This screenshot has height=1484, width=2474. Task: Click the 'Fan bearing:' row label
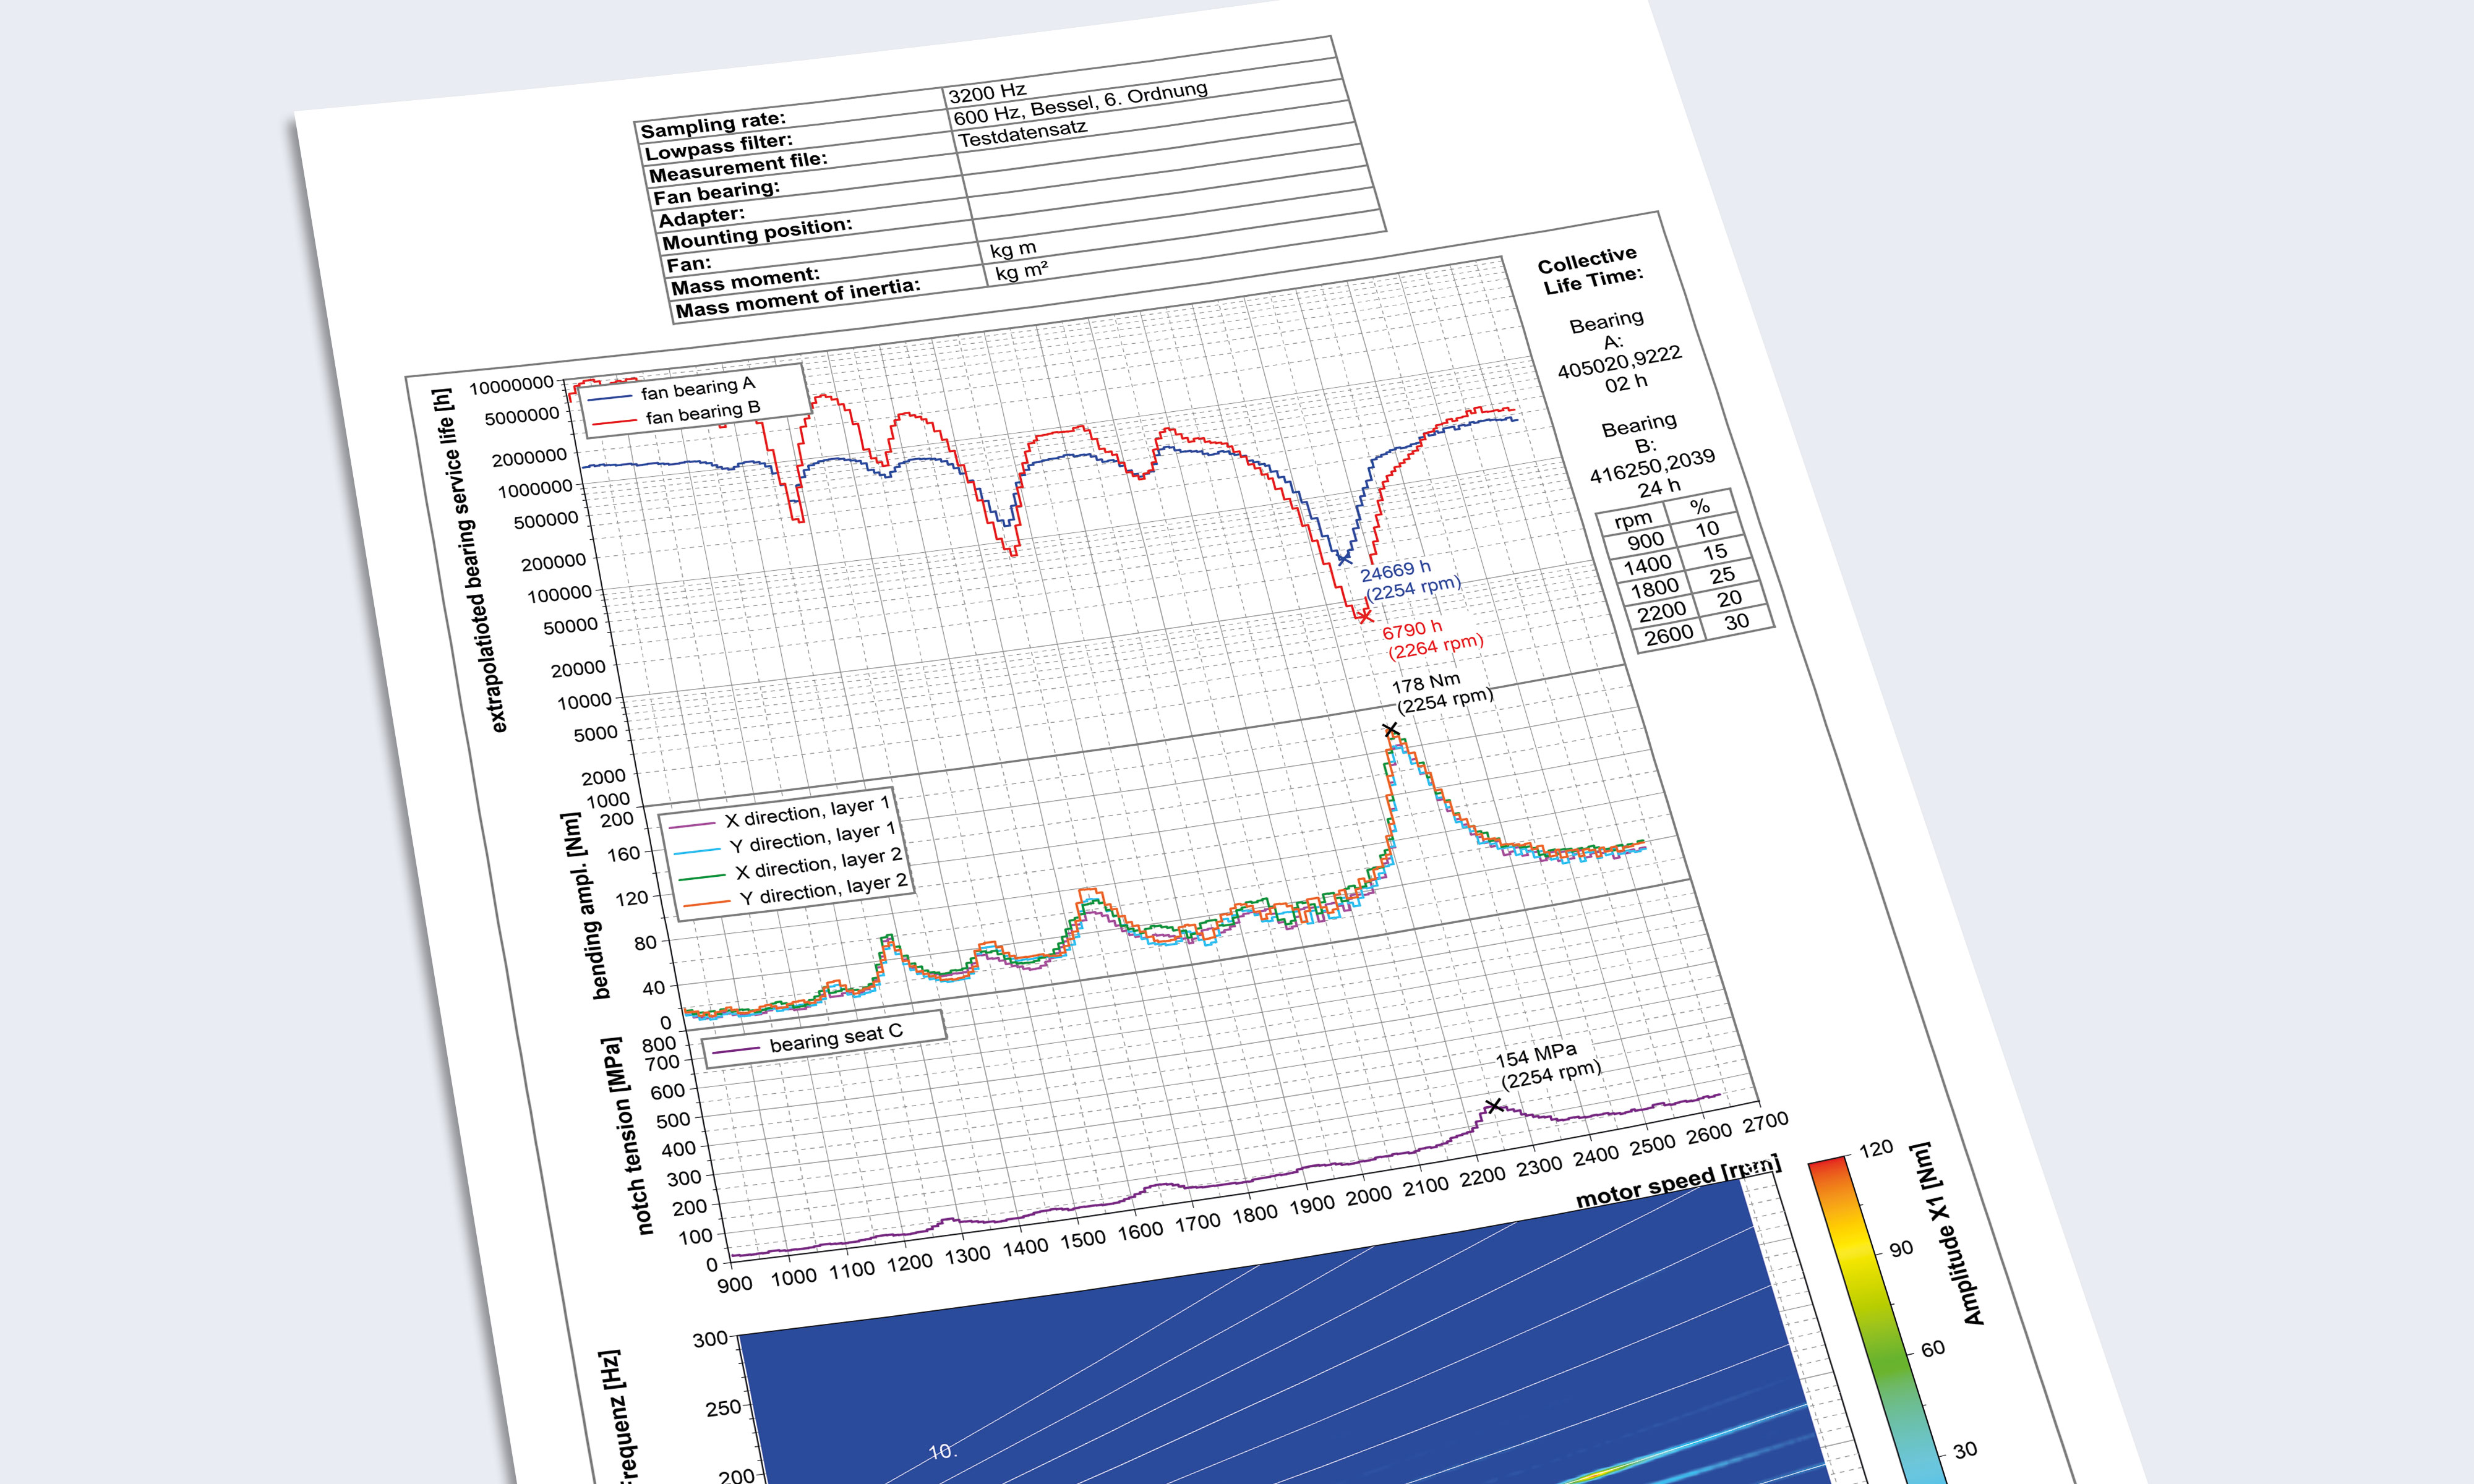[x=716, y=193]
